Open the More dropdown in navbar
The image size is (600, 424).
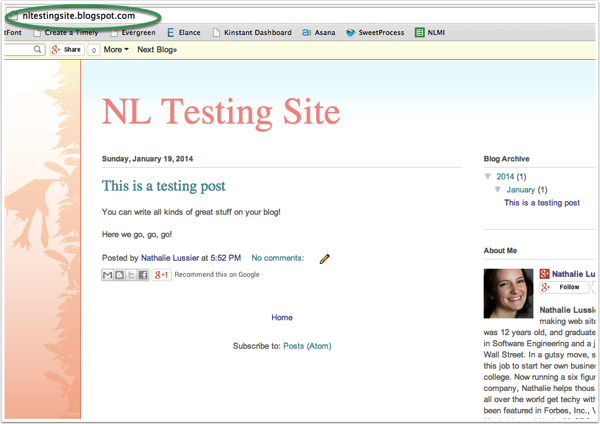click(116, 49)
